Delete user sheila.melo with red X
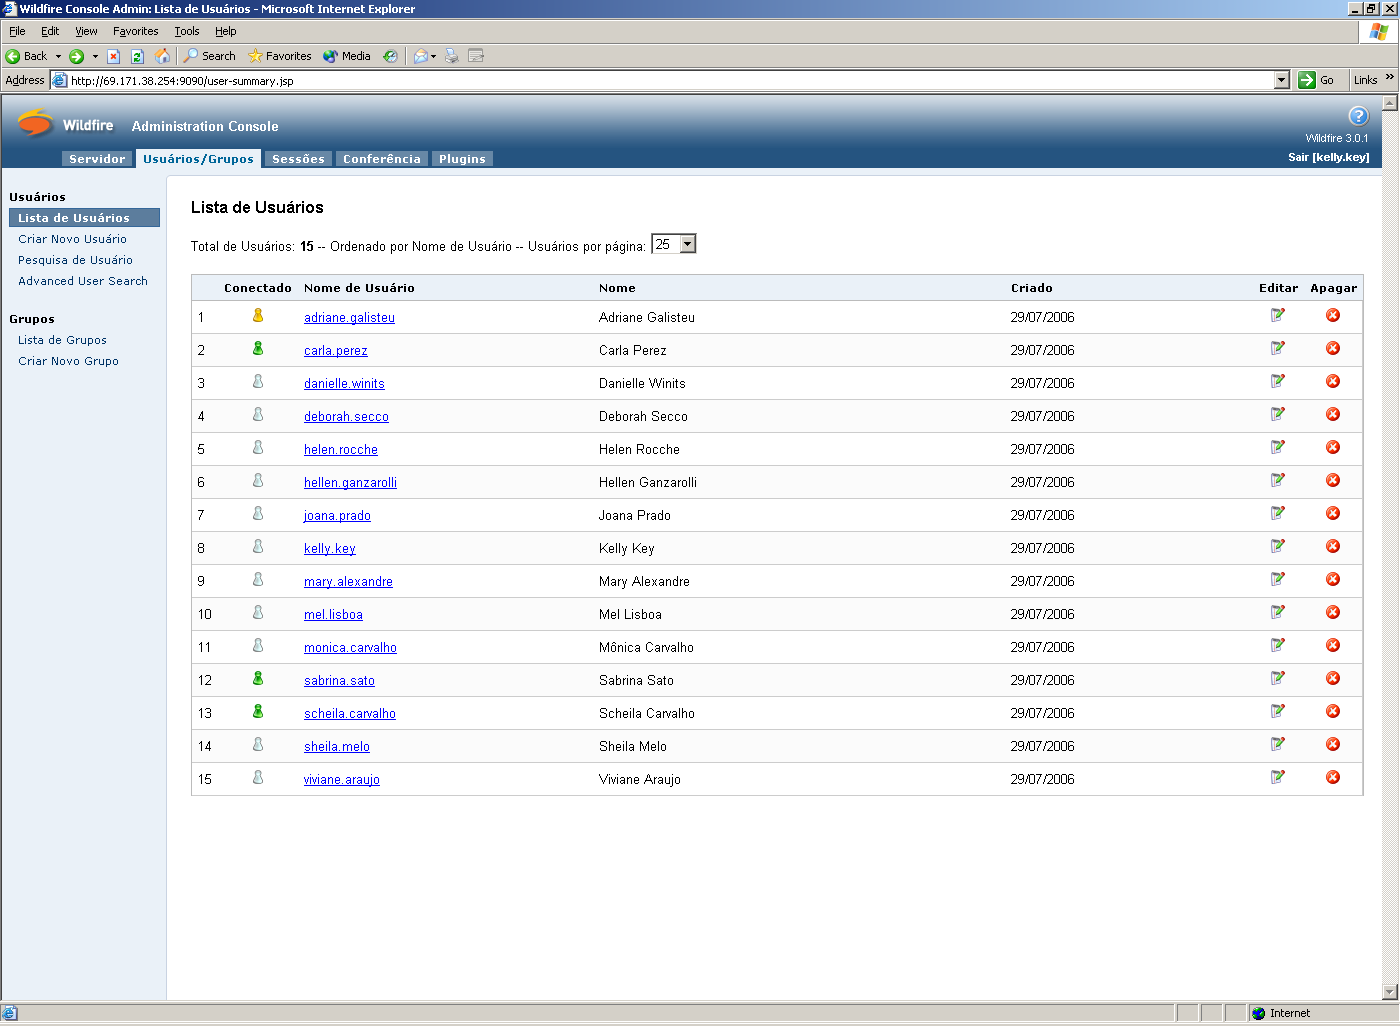Screen dimensions: 1400x1026 (1333, 744)
